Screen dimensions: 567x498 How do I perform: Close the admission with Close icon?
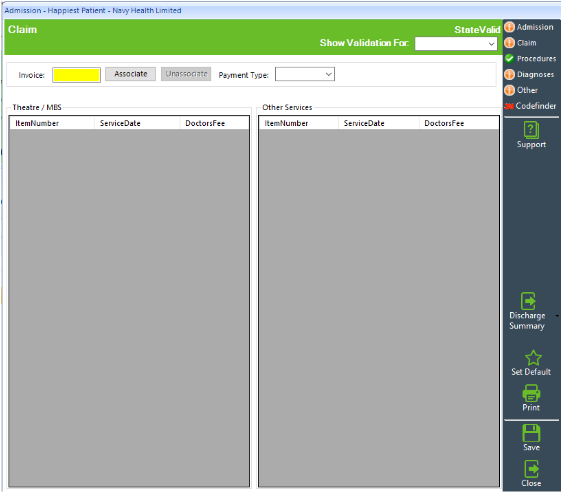(531, 469)
